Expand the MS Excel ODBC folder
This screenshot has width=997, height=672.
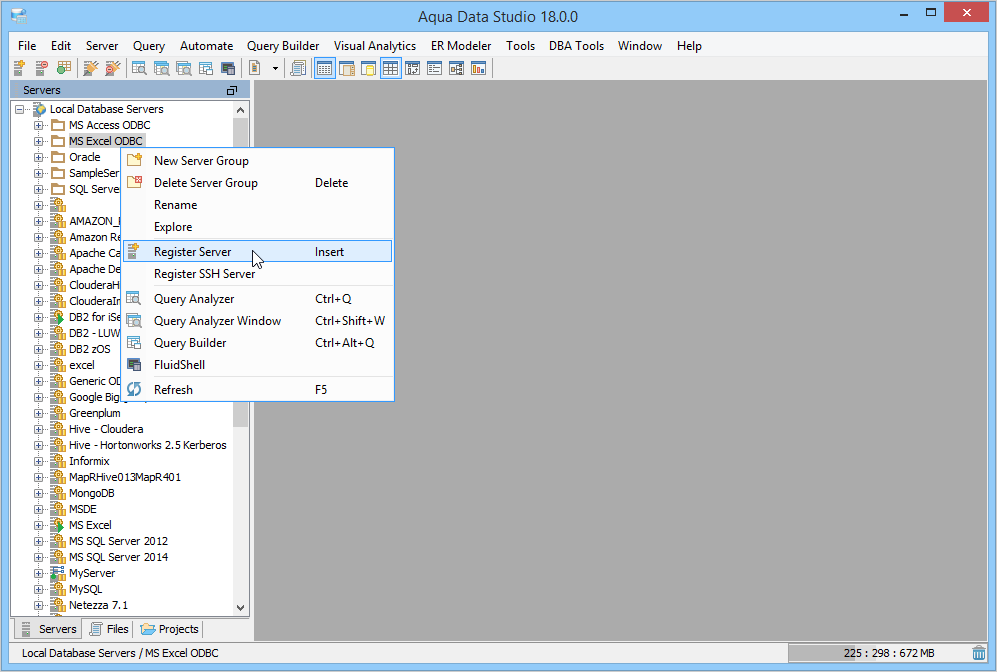(x=39, y=141)
